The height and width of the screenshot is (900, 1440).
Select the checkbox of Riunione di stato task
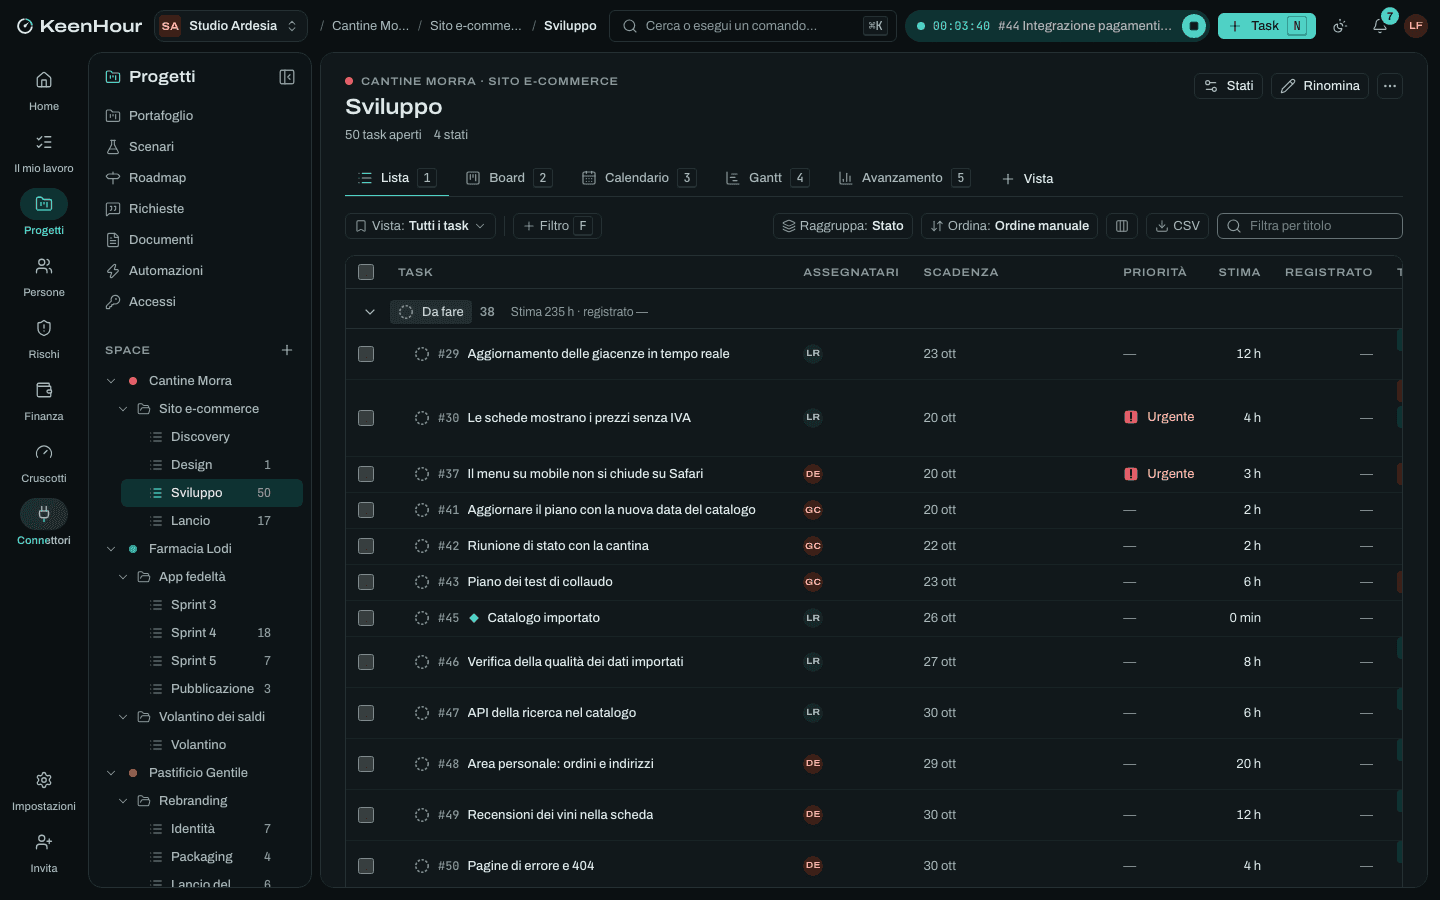tap(366, 546)
